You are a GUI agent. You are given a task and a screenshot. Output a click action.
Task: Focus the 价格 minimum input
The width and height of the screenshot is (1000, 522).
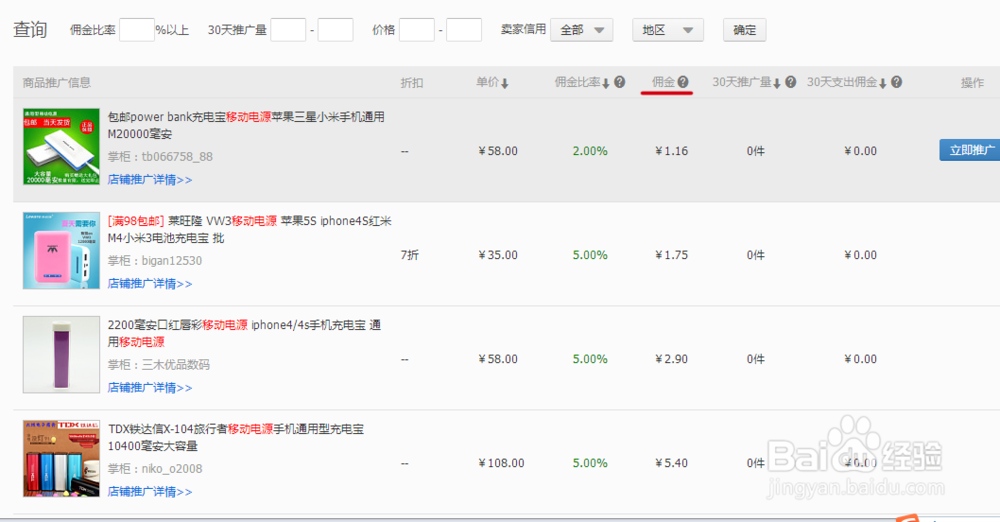[416, 30]
